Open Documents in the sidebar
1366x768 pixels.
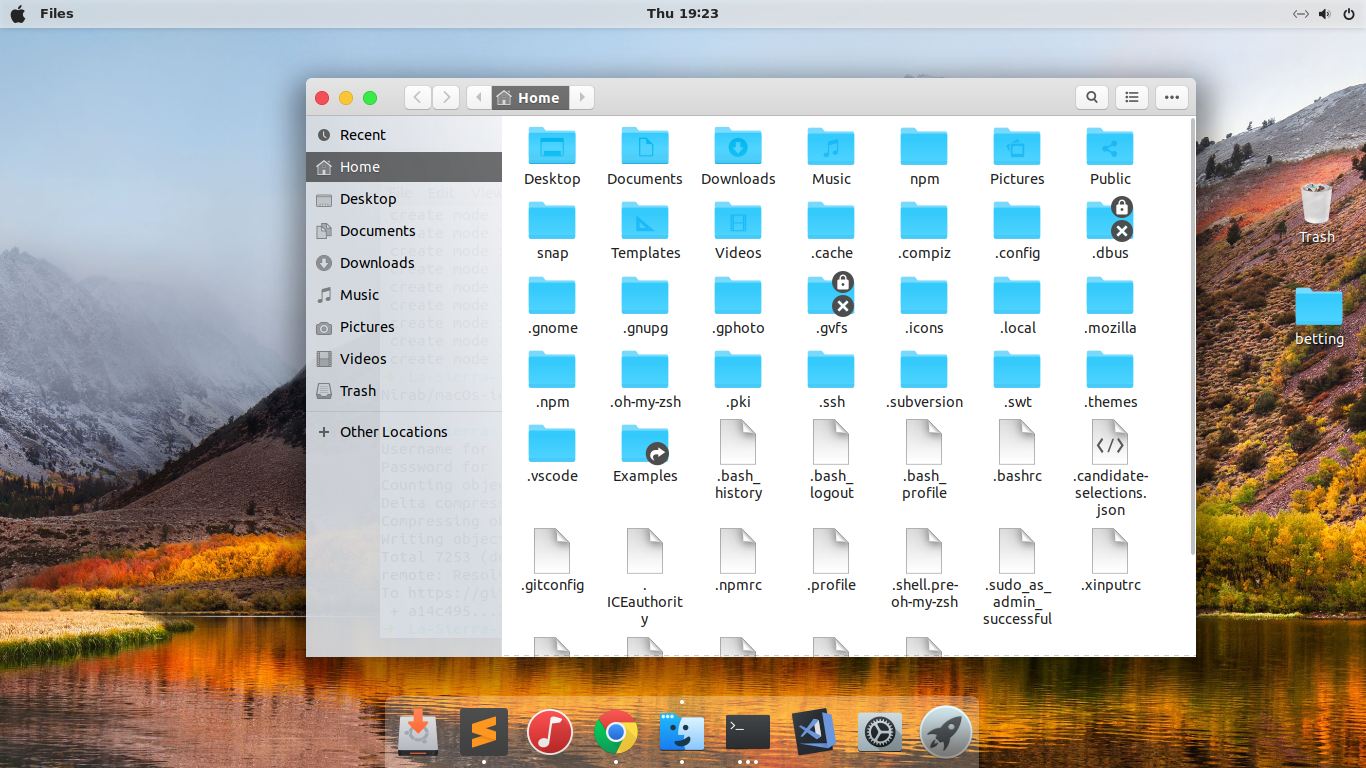click(404, 231)
